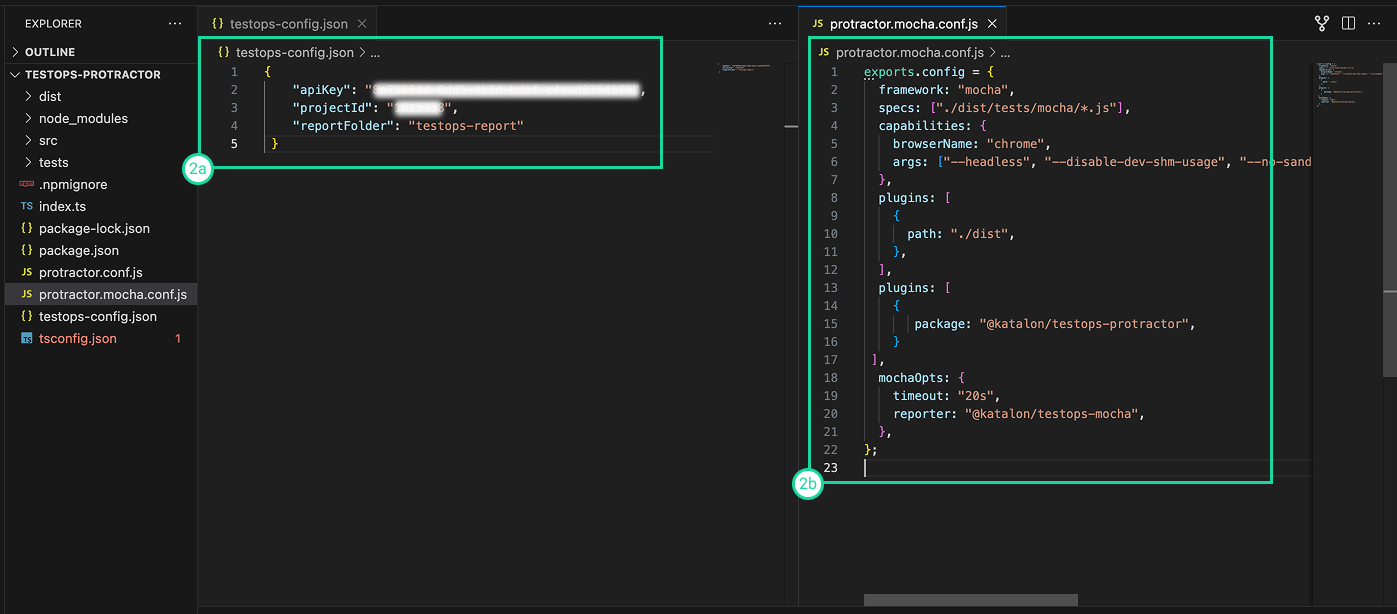The image size is (1397, 614).
Task: Click the minimap of the left editor
Action: click(x=745, y=69)
